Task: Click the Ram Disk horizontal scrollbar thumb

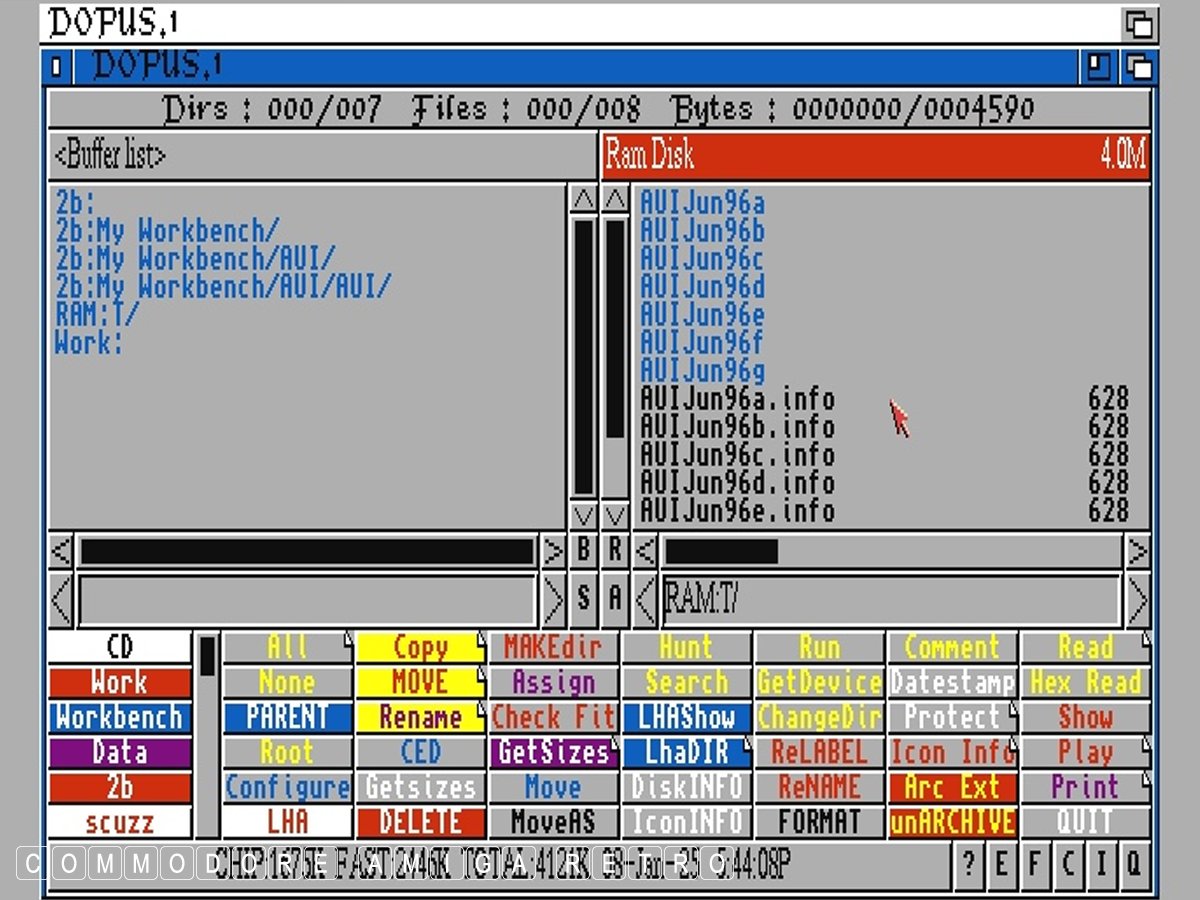Action: pyautogui.click(x=719, y=552)
